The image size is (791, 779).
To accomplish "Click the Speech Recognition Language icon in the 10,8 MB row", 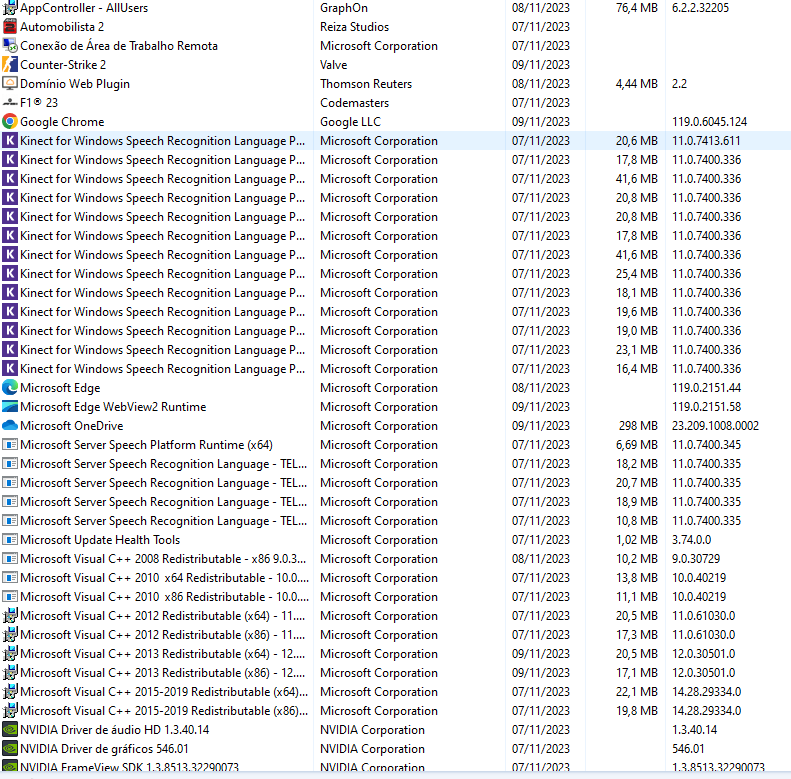I will 10,521.
